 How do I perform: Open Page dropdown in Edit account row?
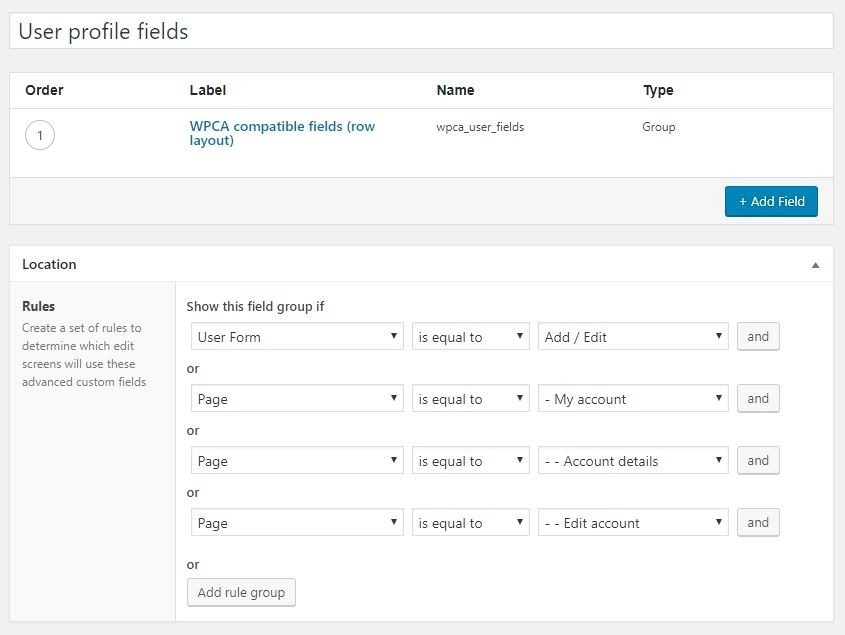[297, 522]
